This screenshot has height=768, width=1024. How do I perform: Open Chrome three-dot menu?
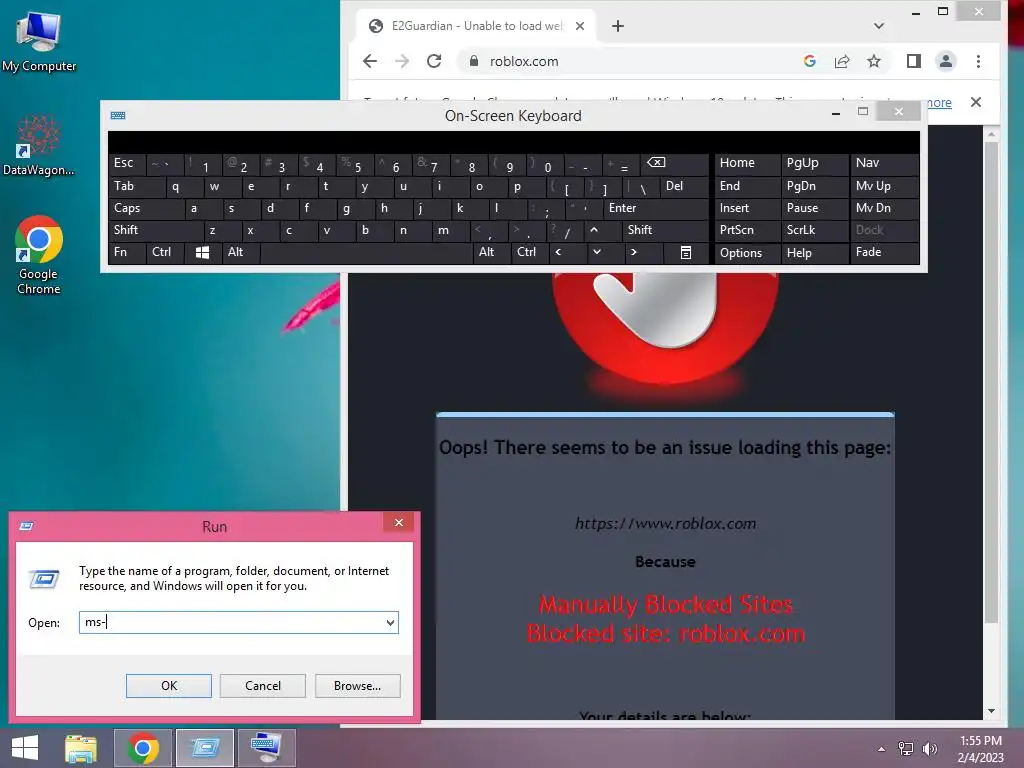tap(978, 61)
